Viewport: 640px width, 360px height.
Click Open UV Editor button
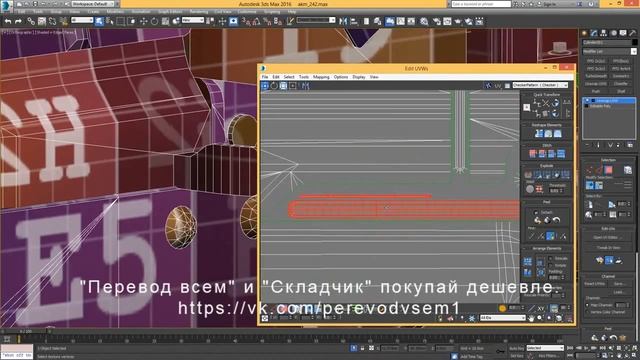608,238
